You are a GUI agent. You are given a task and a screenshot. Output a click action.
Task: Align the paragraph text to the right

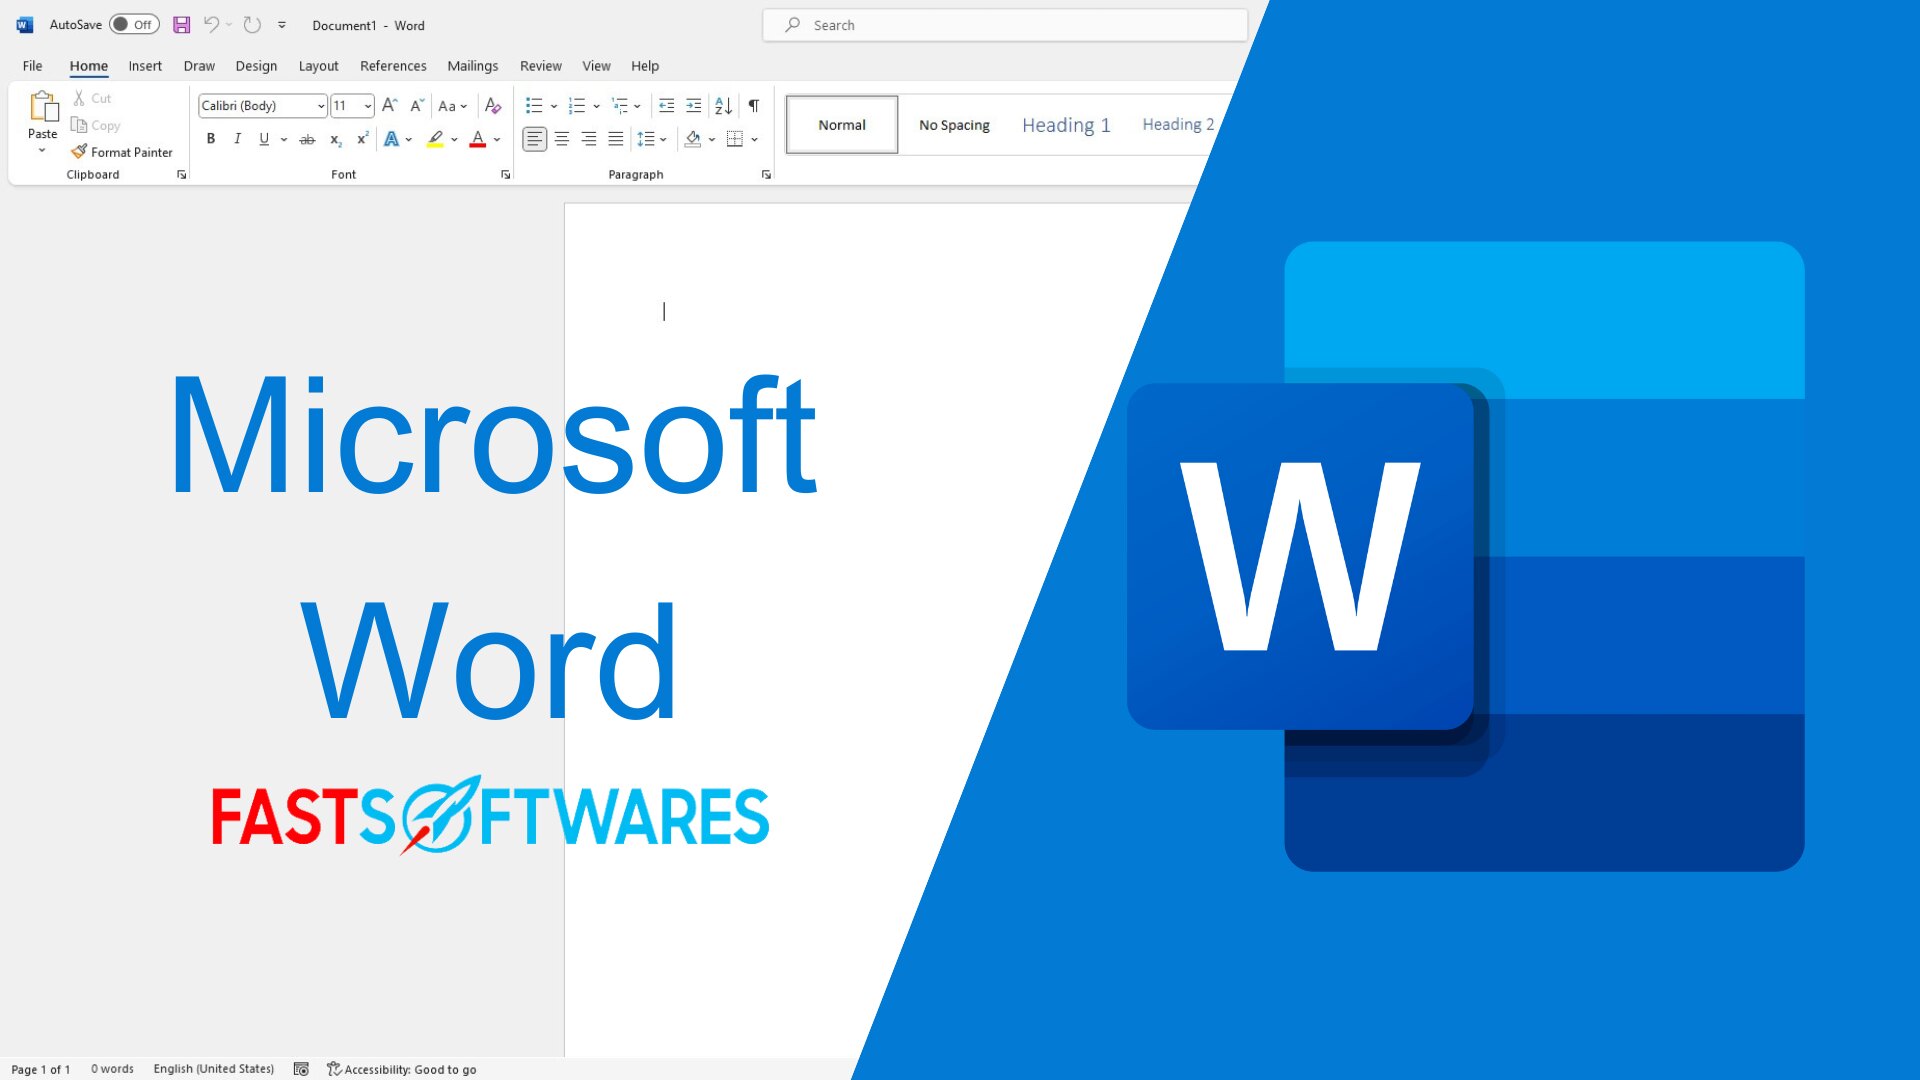pyautogui.click(x=589, y=139)
